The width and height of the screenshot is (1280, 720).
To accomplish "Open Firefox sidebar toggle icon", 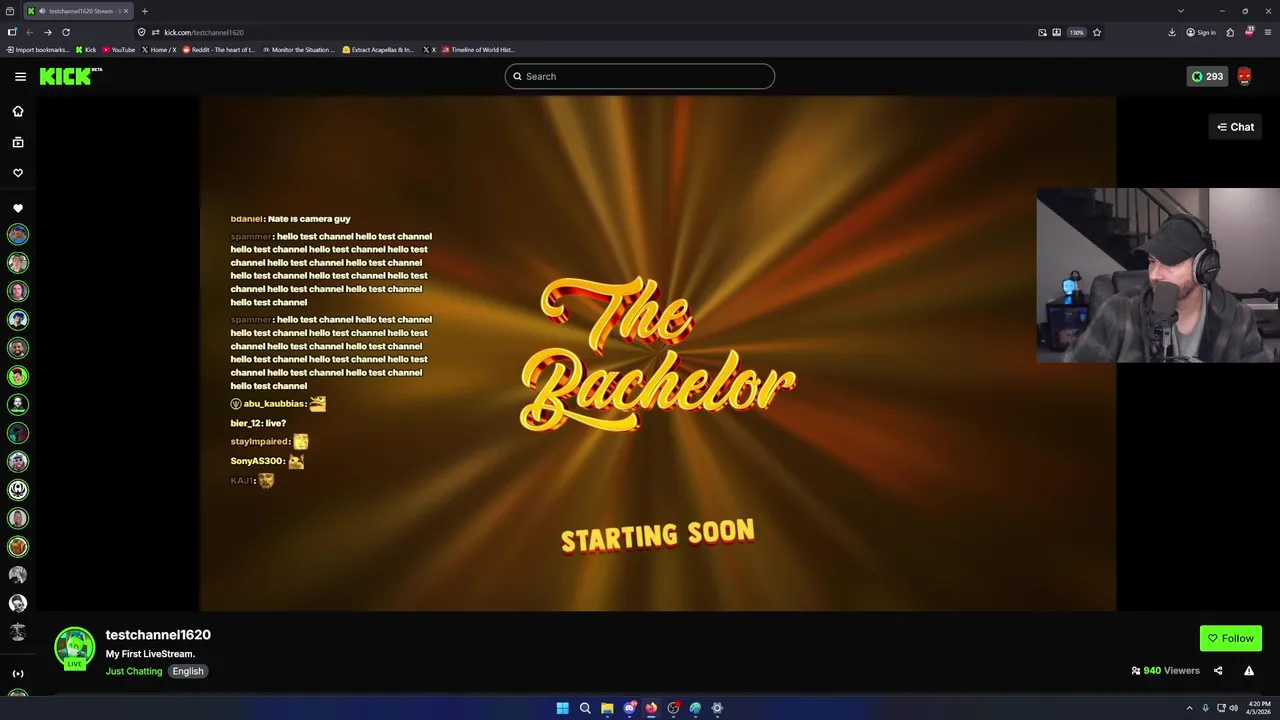I will click(x=12, y=32).
